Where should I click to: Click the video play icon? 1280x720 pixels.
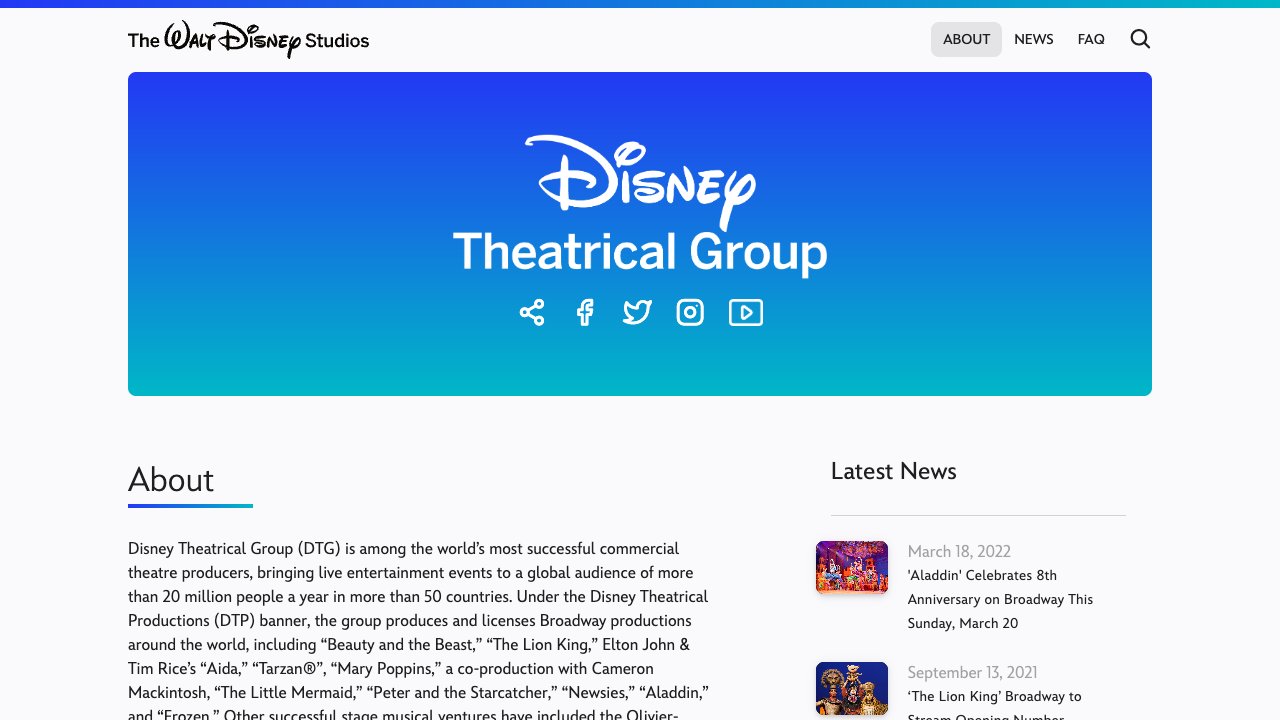pos(746,312)
